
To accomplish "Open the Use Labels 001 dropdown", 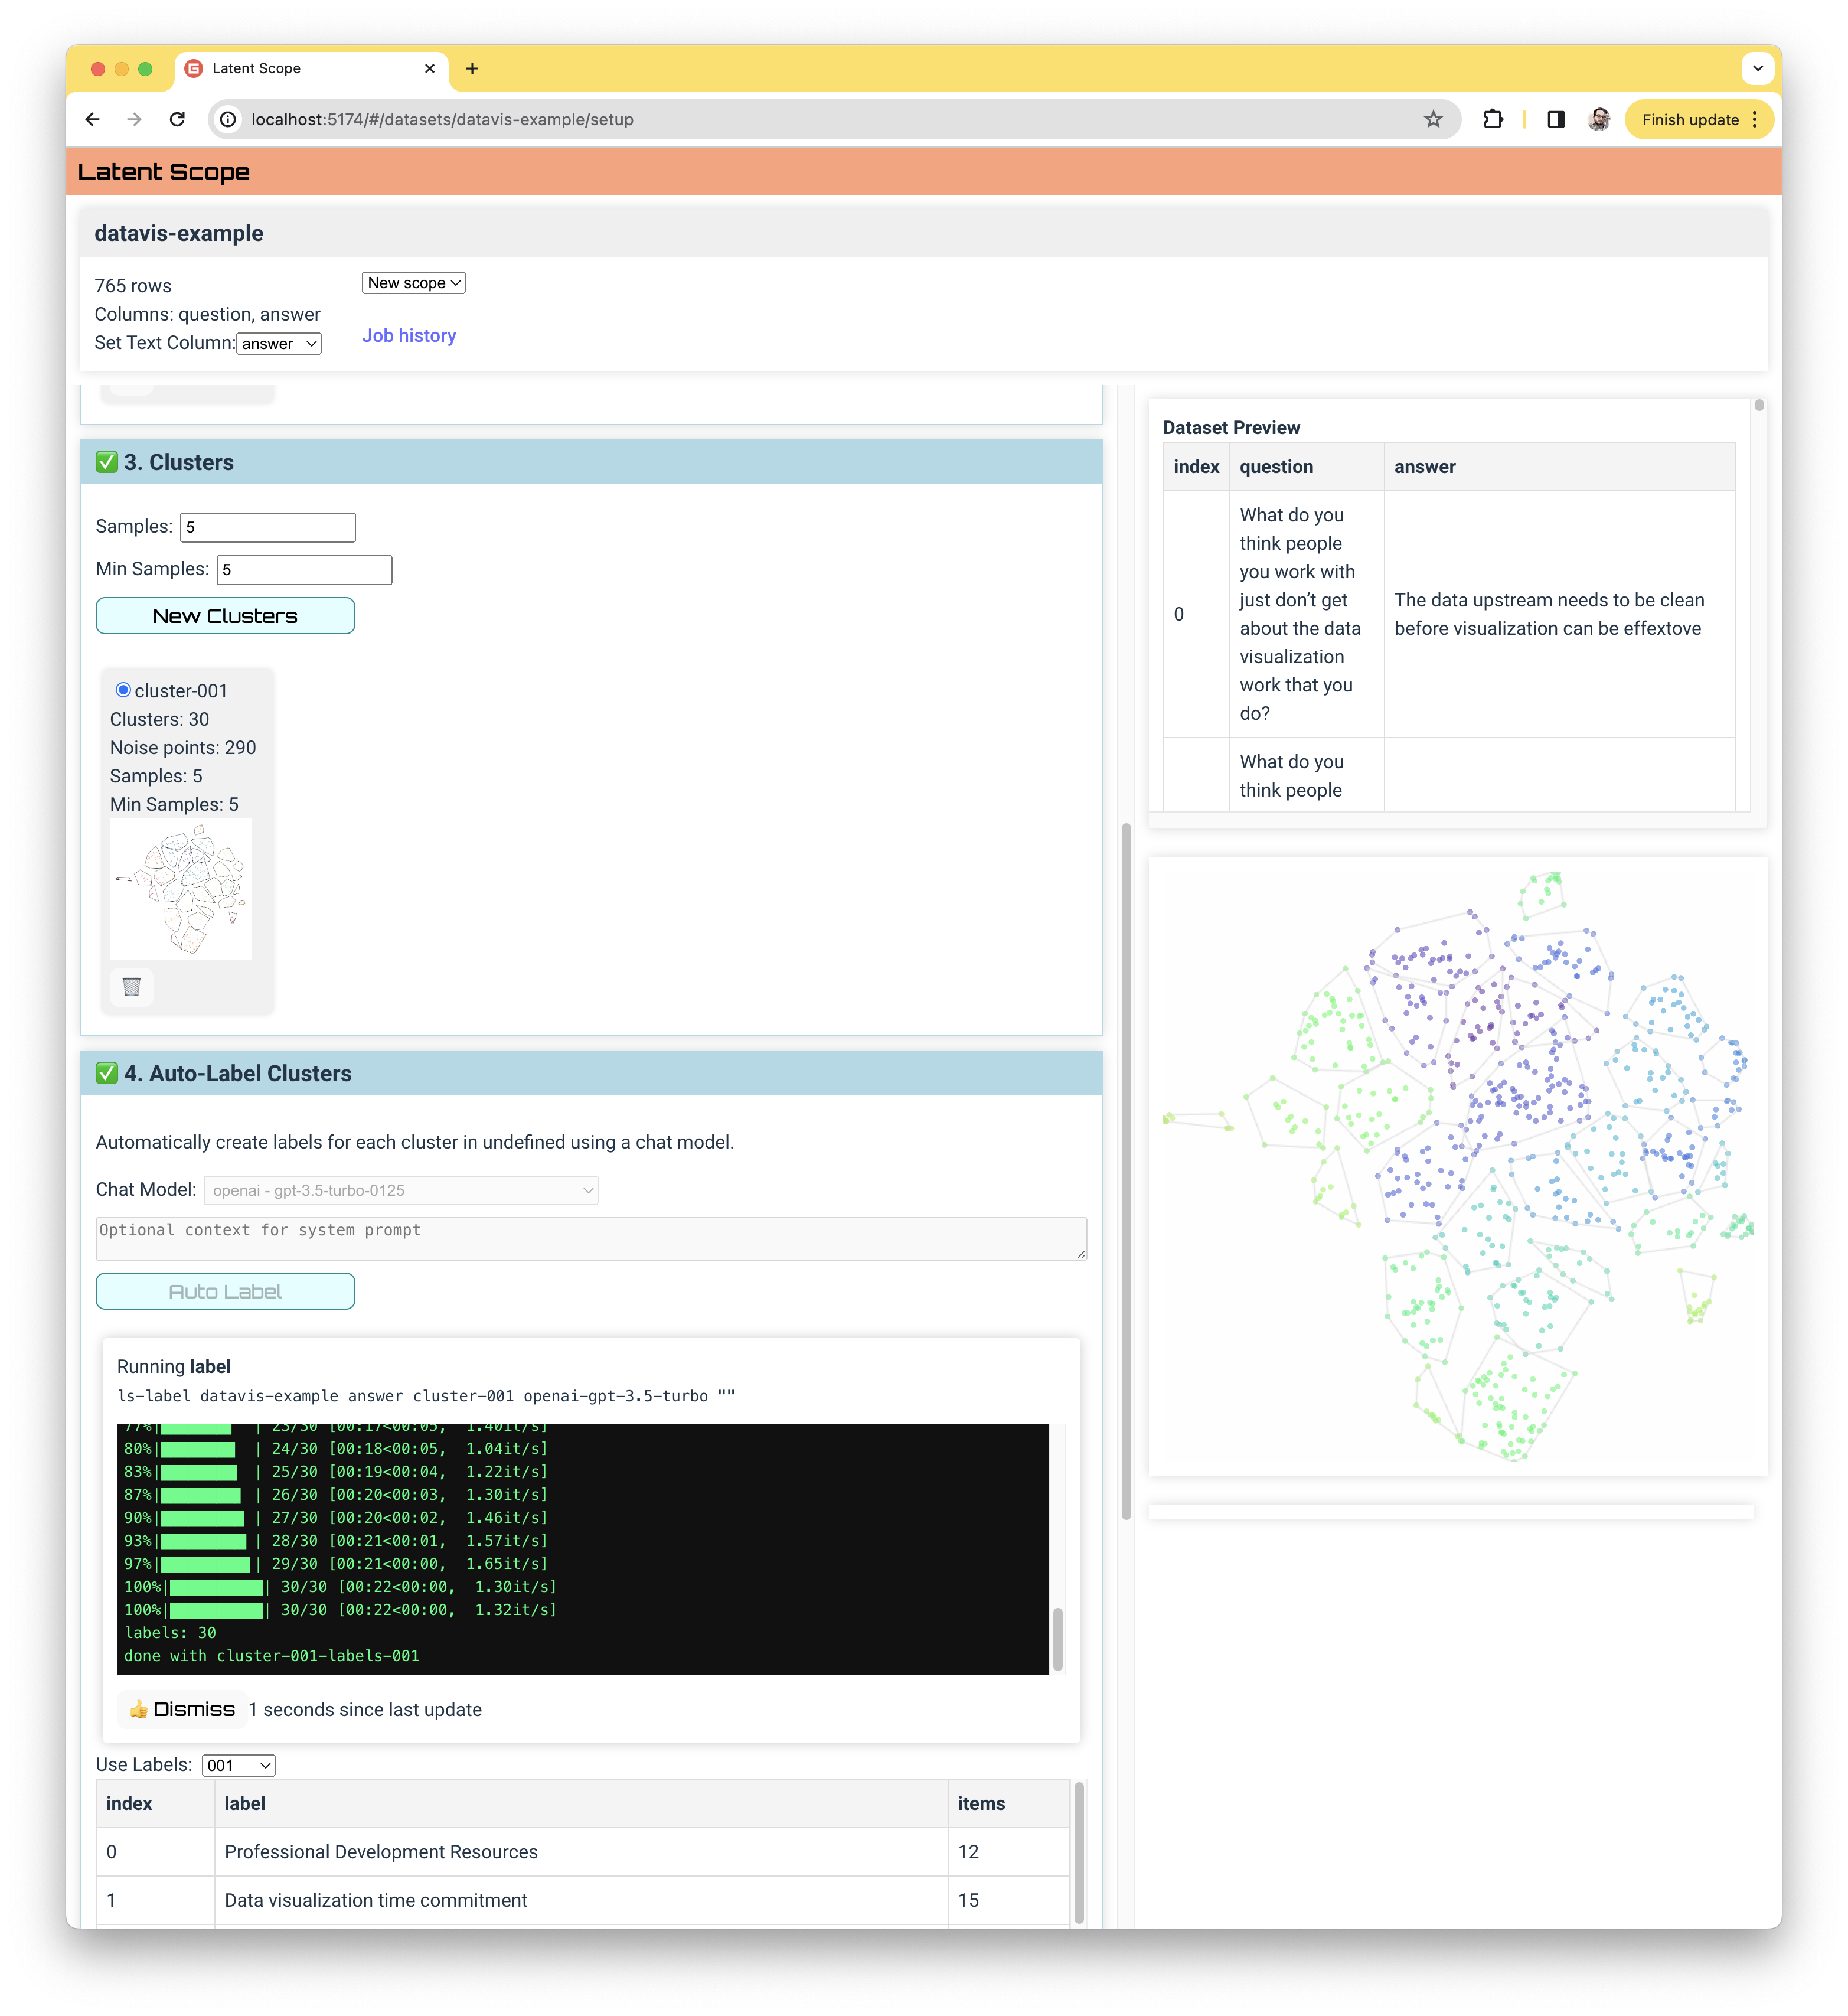I will [x=238, y=1765].
